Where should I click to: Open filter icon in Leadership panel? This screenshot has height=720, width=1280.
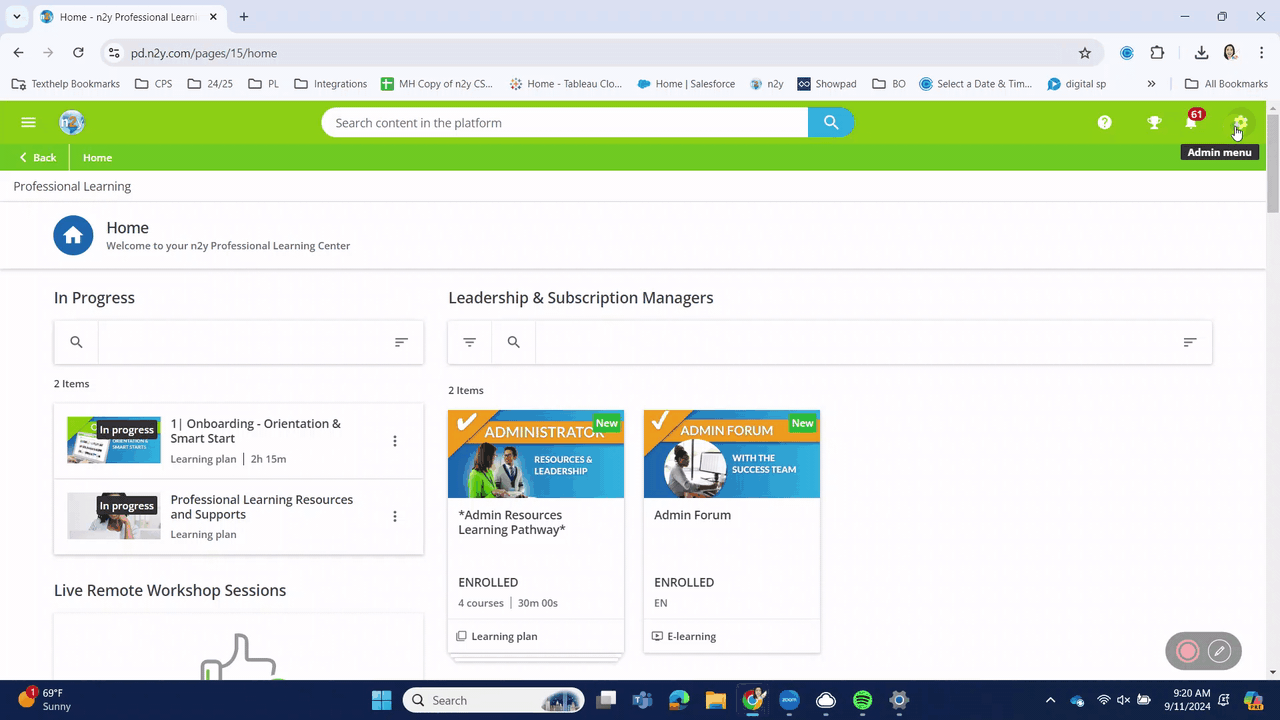(470, 342)
